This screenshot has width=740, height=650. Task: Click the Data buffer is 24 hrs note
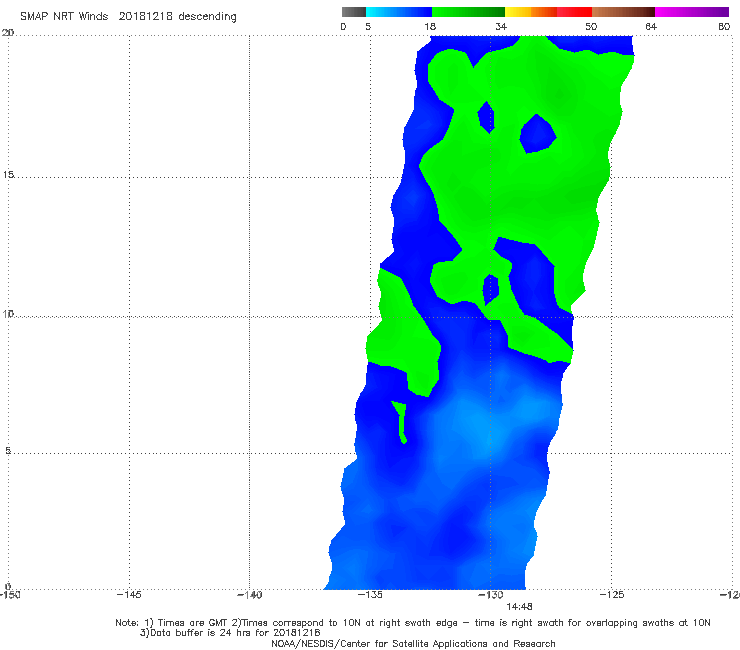coord(230,633)
